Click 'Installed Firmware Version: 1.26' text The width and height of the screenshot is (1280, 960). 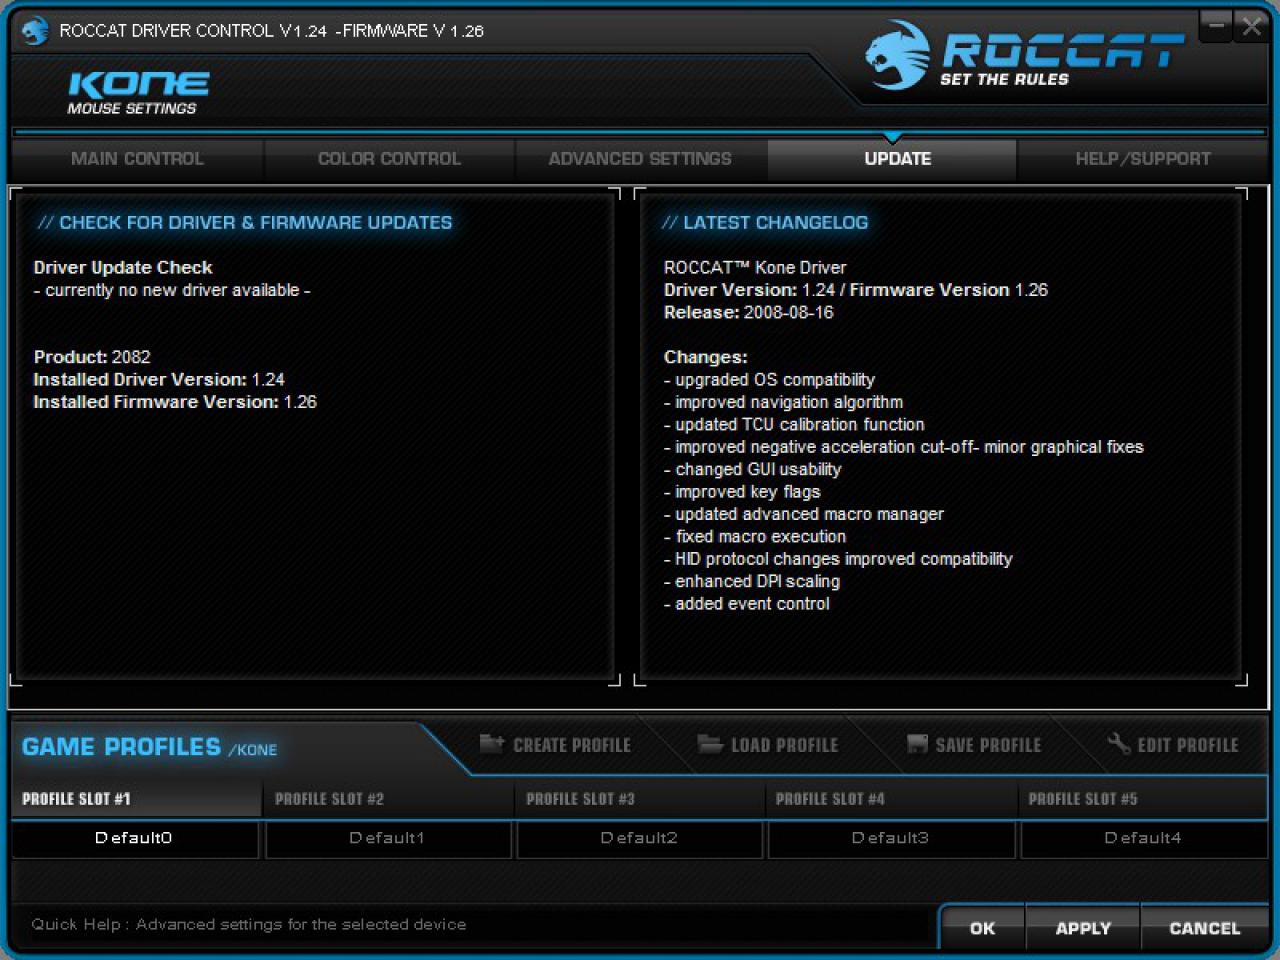click(175, 402)
